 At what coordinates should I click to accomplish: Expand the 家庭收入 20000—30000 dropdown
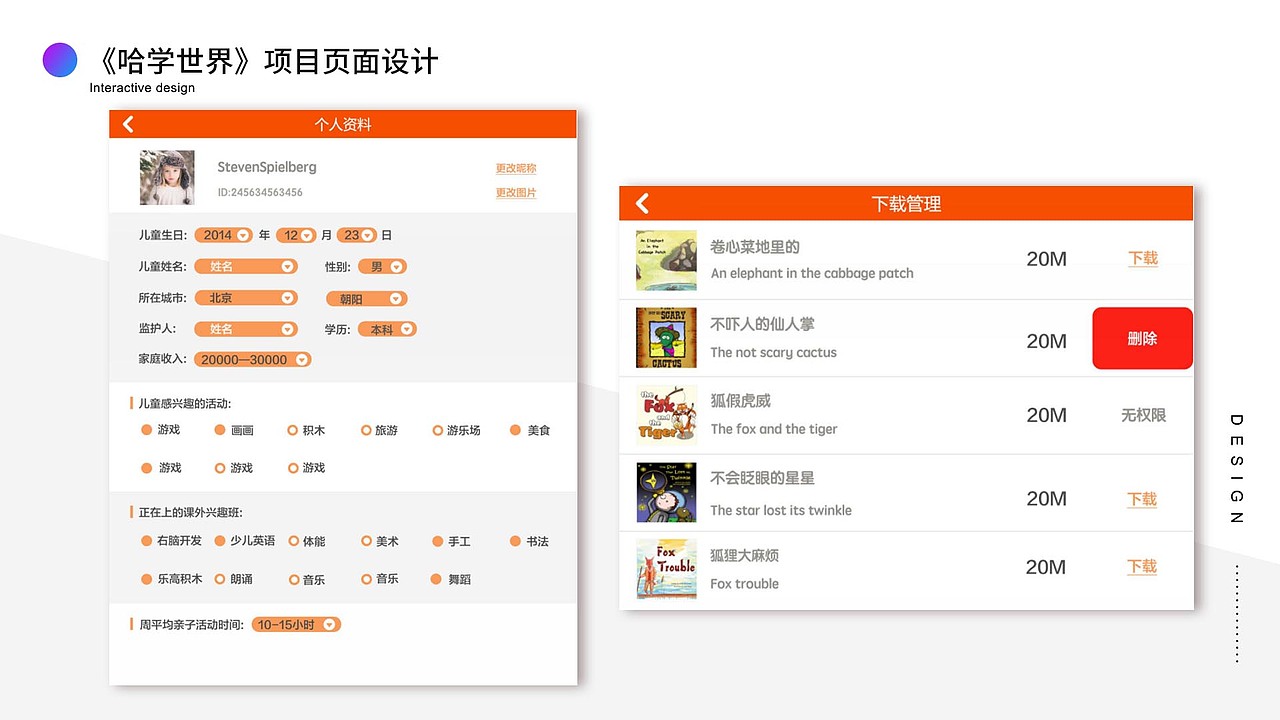point(253,359)
